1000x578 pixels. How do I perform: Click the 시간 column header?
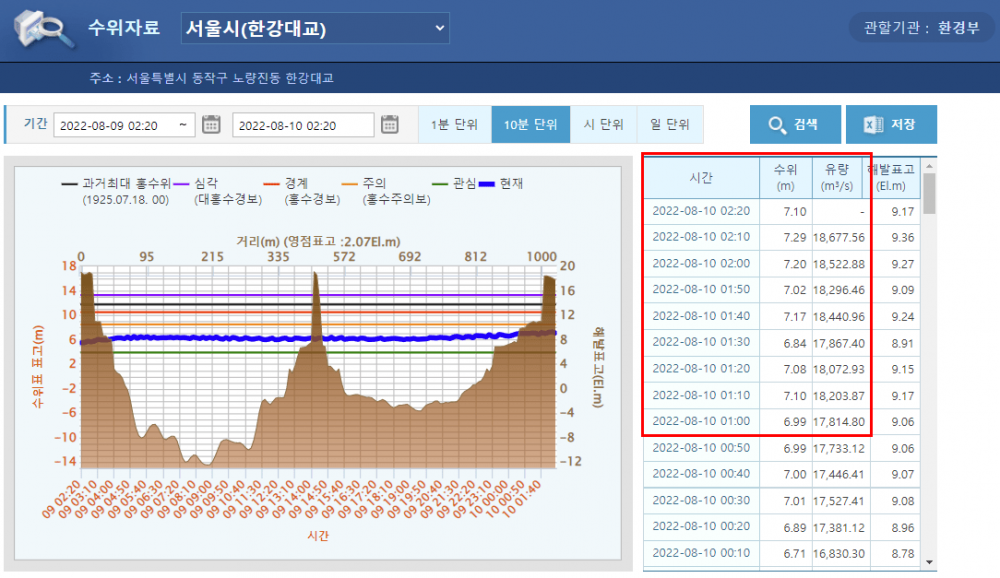coord(701,178)
